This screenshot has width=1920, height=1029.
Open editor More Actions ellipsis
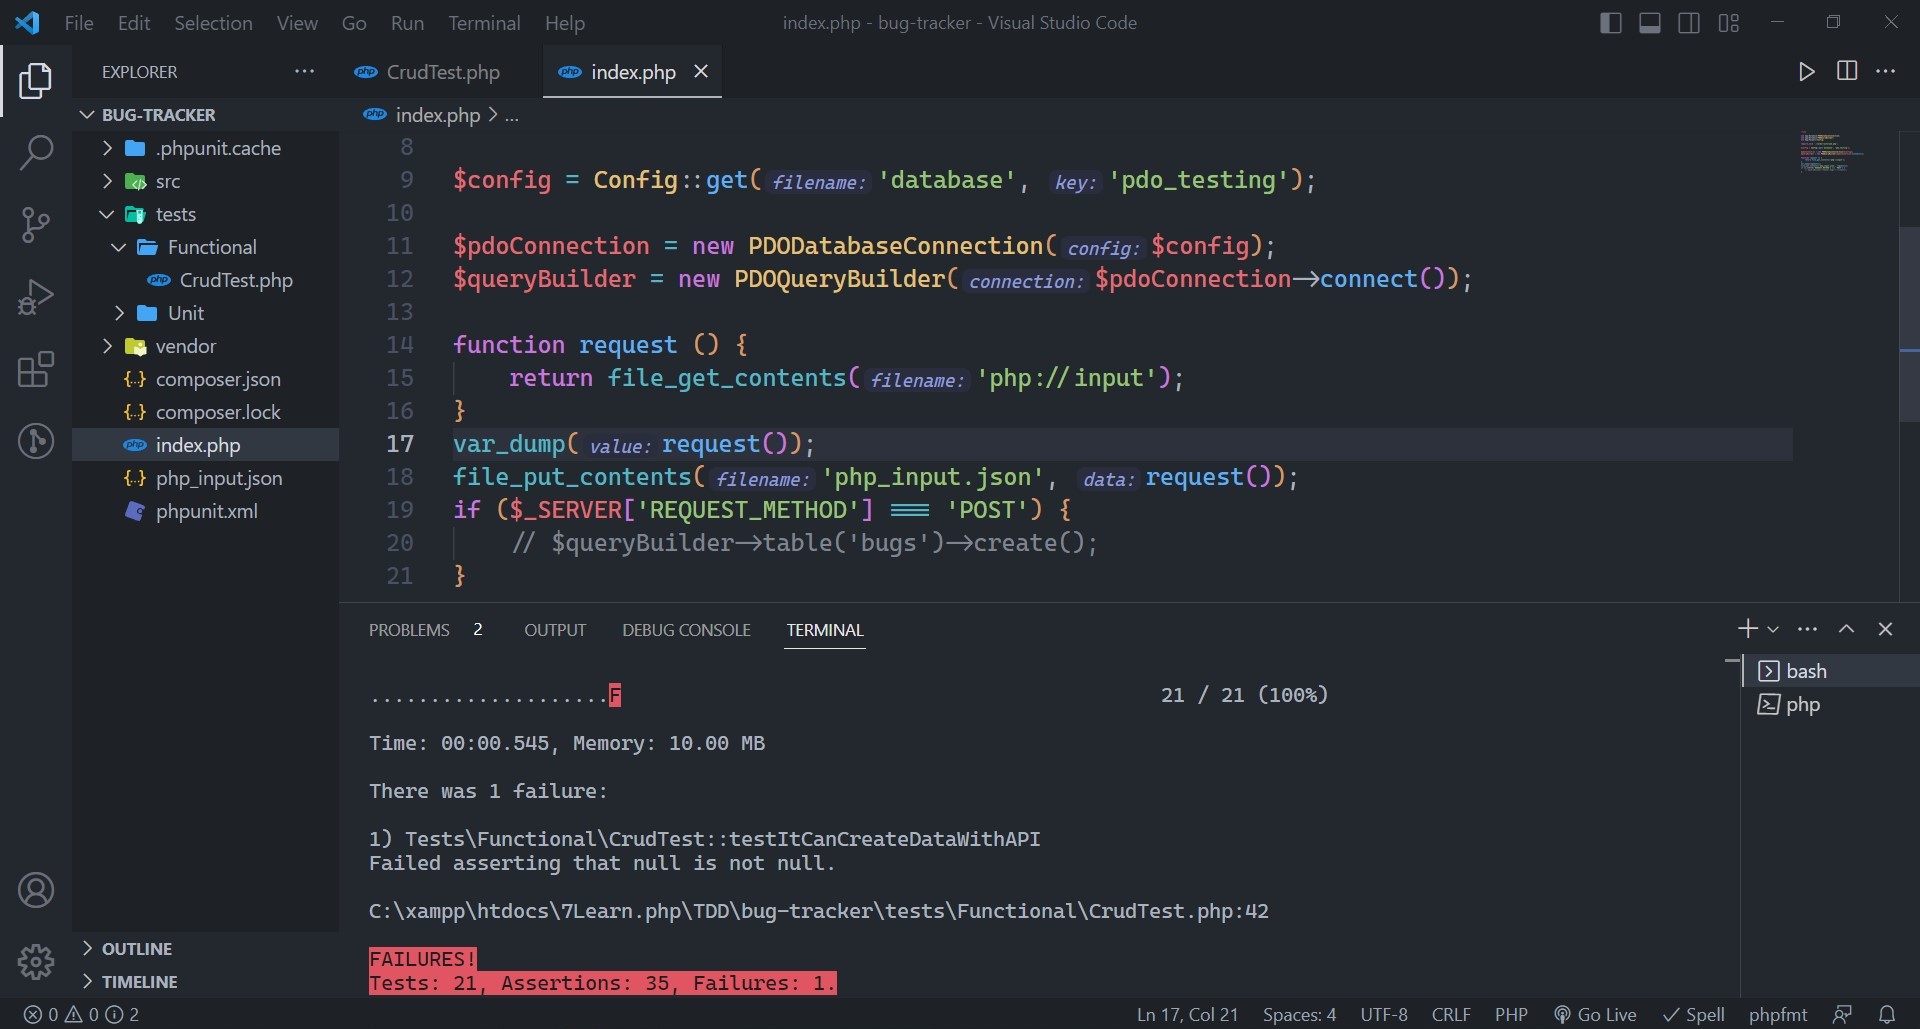coord(1886,71)
